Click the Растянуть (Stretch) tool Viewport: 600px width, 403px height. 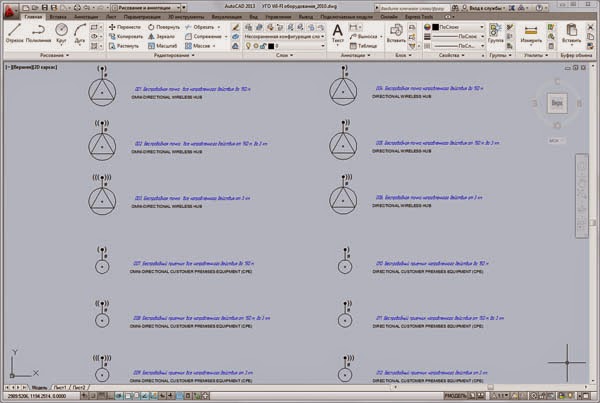click(124, 46)
